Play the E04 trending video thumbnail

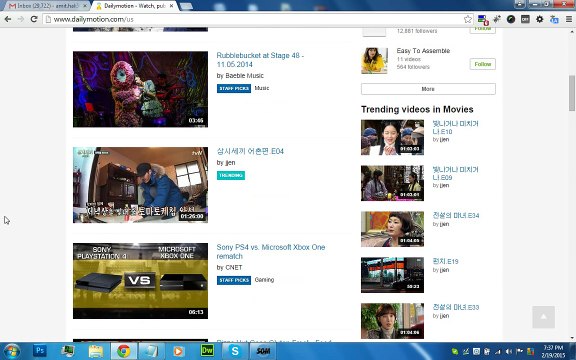[x=140, y=185]
